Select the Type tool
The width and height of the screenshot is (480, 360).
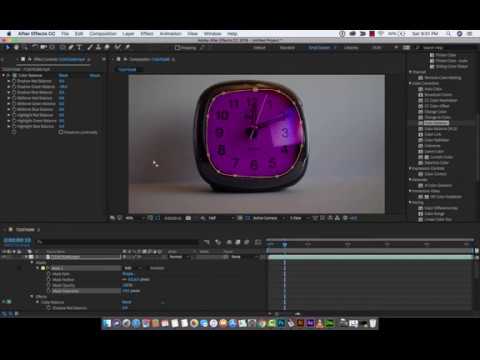(x=79, y=48)
